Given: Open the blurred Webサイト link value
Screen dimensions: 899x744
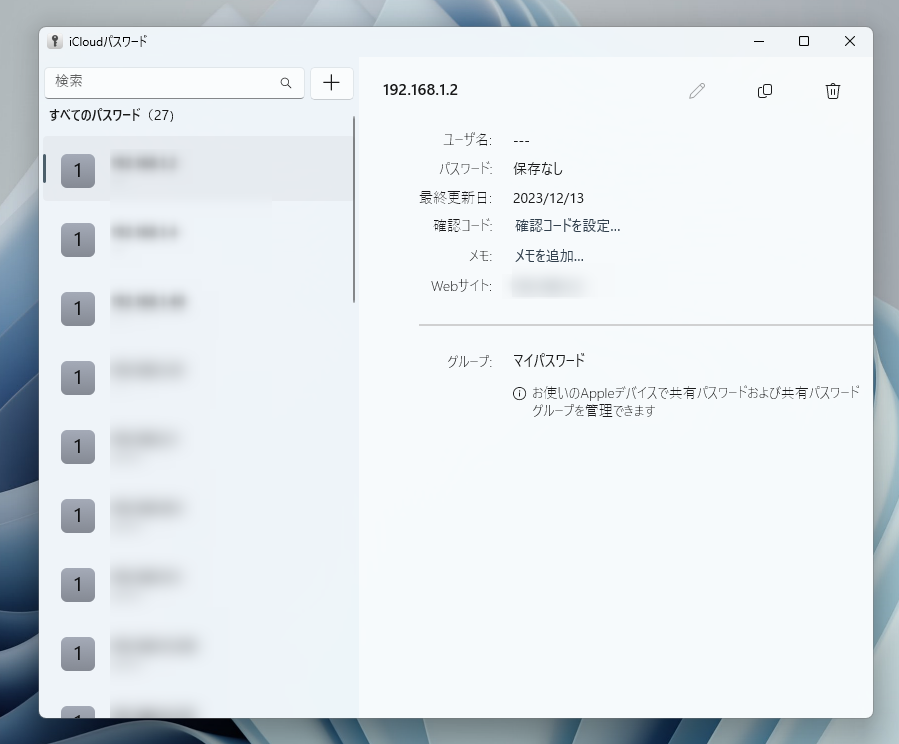Looking at the screenshot, I should click(549, 285).
